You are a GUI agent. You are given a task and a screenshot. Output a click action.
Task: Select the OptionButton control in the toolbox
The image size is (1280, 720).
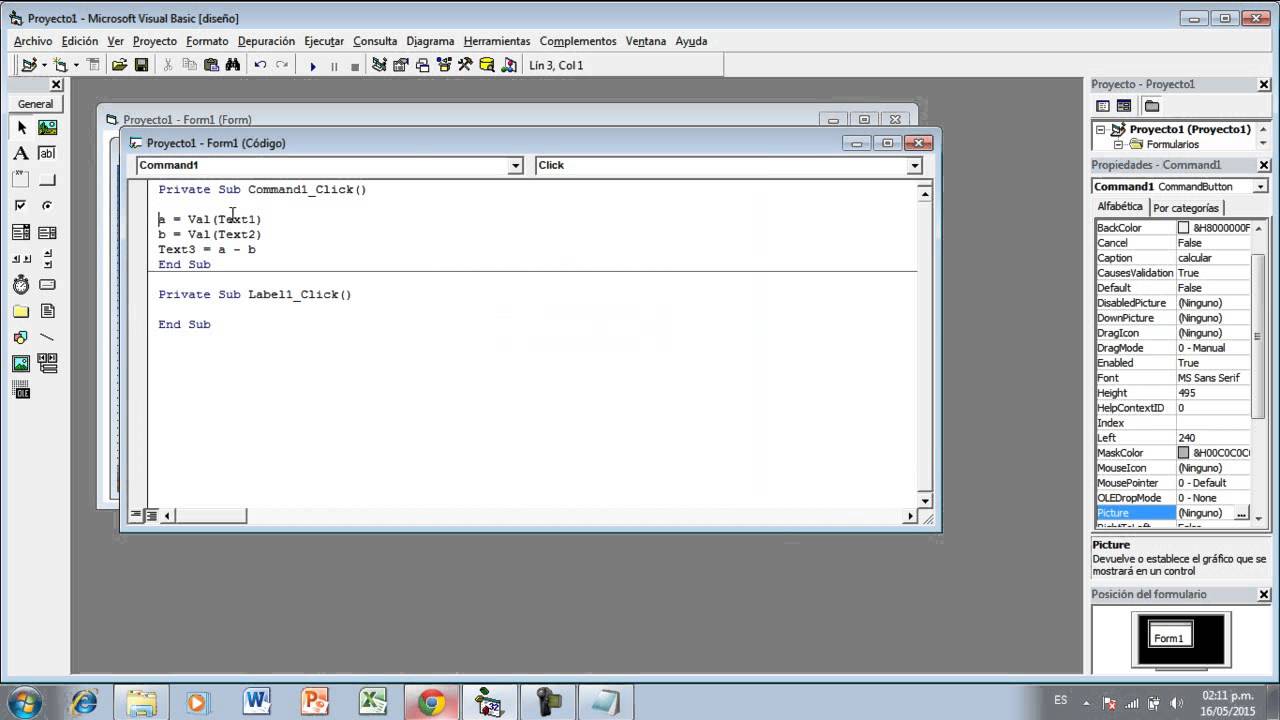tap(47, 206)
